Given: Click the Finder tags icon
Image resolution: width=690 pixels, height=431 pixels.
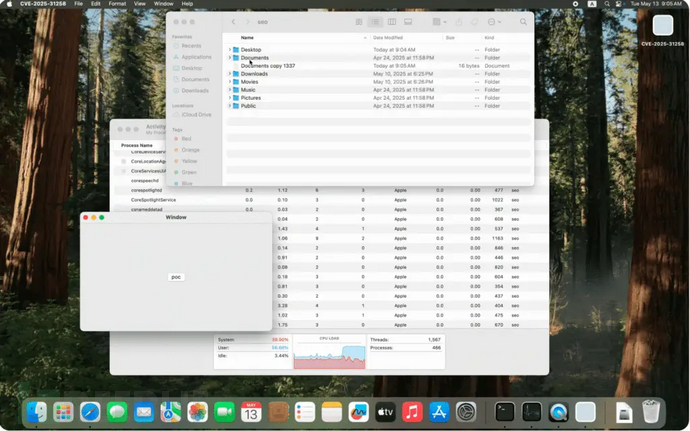Looking at the screenshot, I should click(474, 22).
